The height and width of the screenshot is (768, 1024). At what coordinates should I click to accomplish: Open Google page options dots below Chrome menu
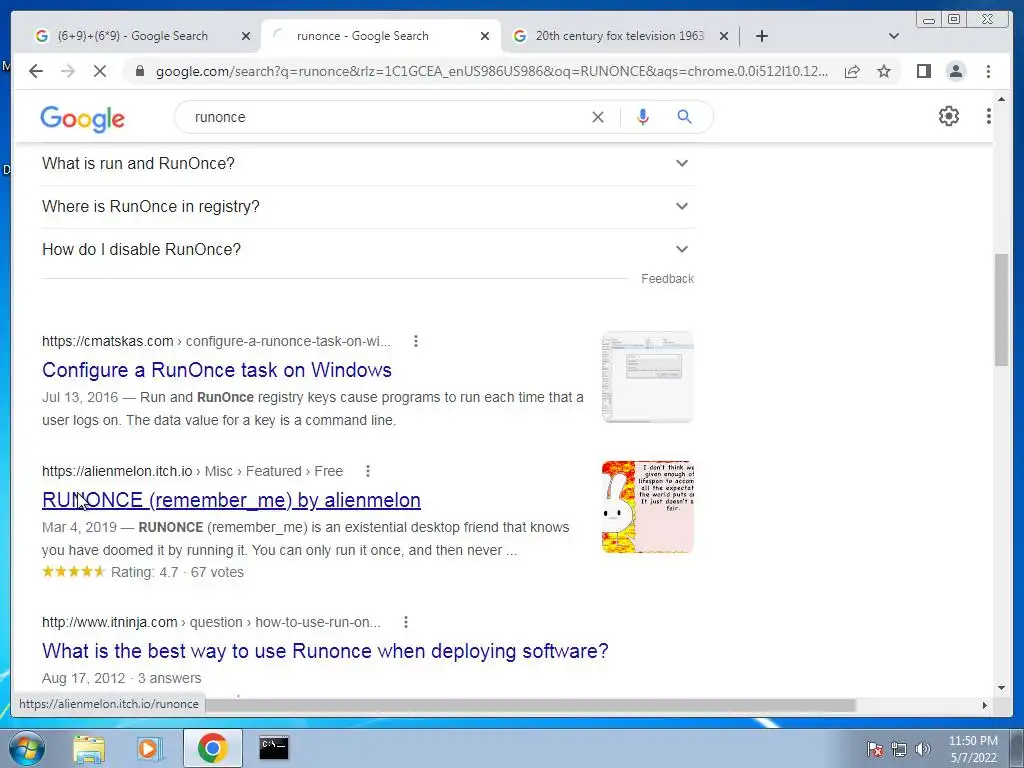(988, 116)
